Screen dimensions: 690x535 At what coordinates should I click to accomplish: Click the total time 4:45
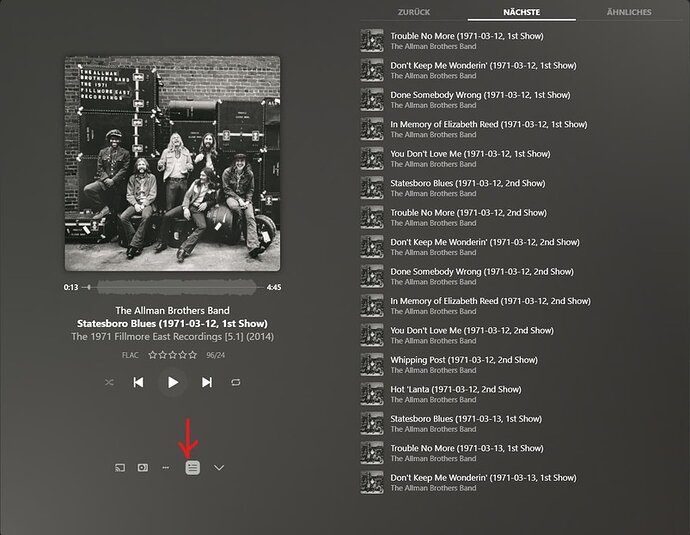[274, 287]
